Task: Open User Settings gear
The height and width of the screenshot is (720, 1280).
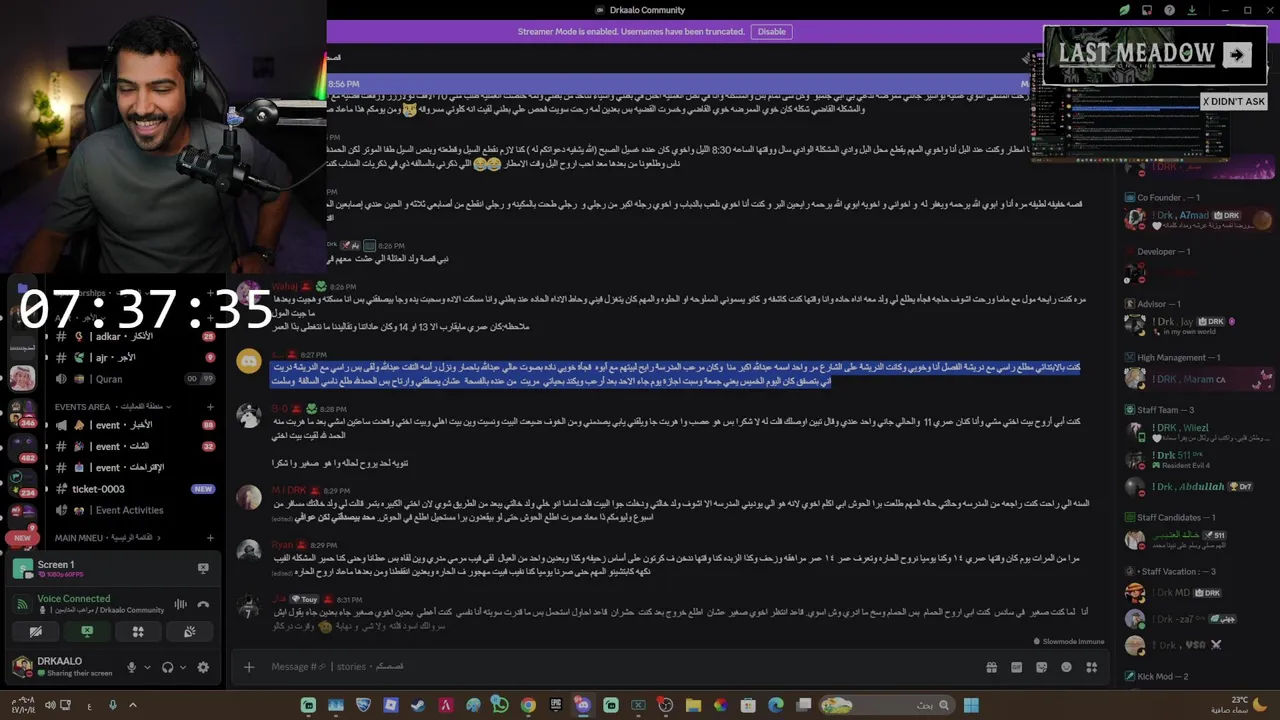Action: pyautogui.click(x=203, y=667)
